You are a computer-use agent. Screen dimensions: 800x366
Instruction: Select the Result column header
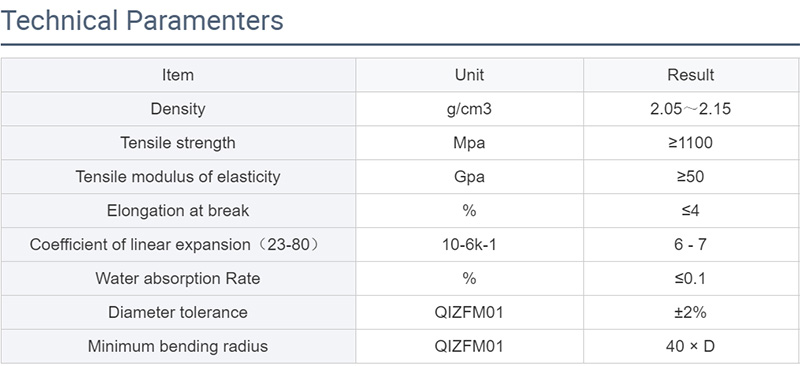click(691, 75)
